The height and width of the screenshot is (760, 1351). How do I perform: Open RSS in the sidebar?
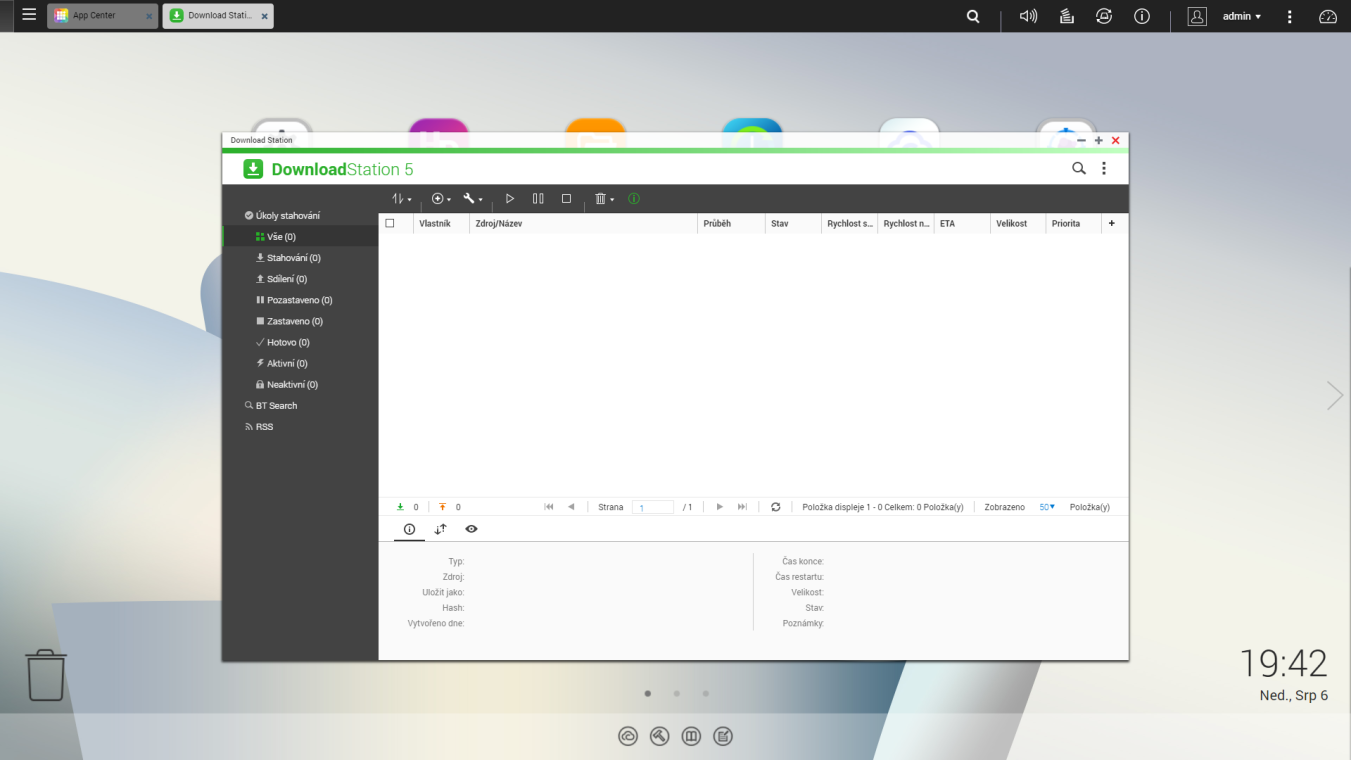coord(300,426)
